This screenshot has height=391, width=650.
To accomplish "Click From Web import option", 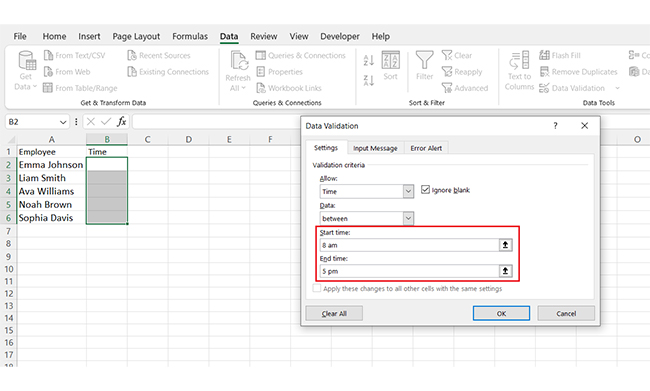I will pos(67,72).
